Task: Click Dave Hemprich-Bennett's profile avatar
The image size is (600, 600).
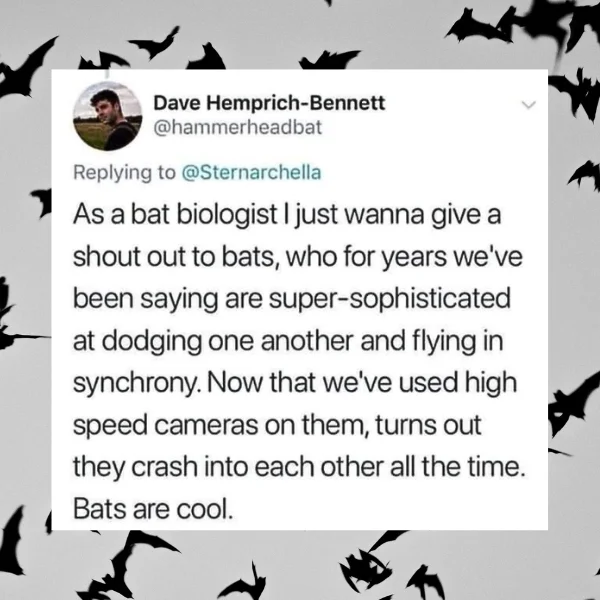Action: click(108, 116)
